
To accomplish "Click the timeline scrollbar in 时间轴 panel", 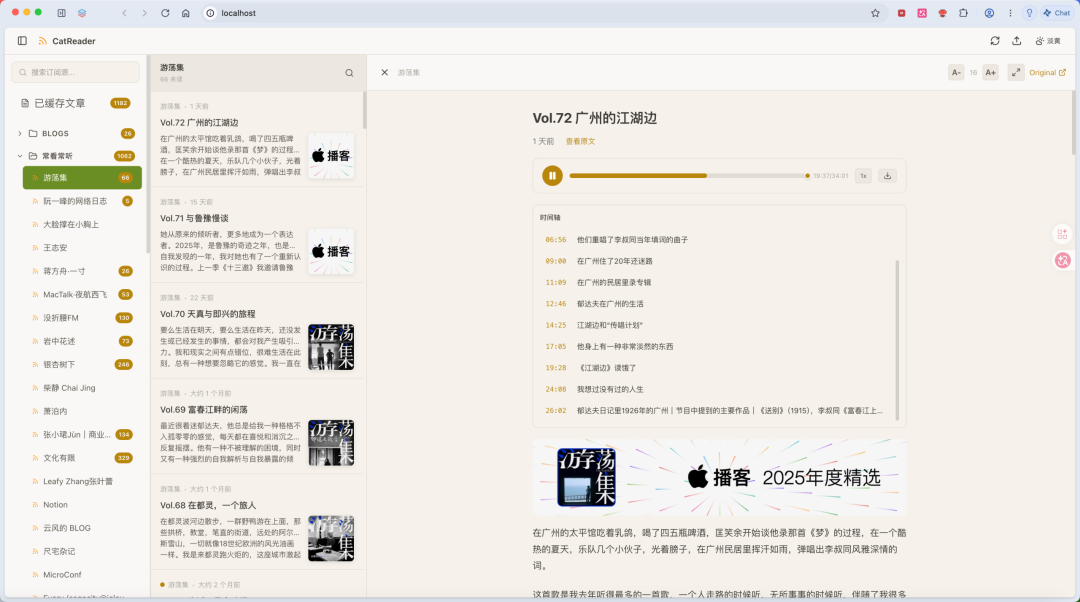I will pos(897,340).
